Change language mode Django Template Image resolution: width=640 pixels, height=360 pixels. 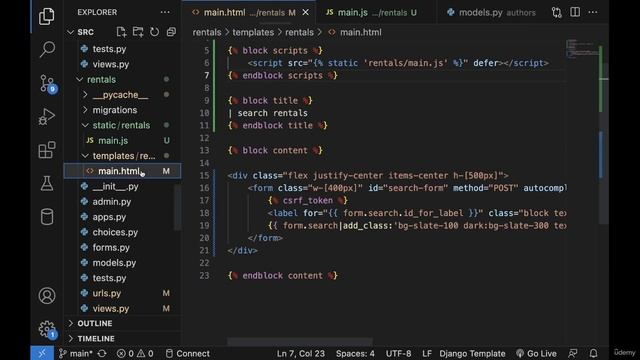[472, 353]
